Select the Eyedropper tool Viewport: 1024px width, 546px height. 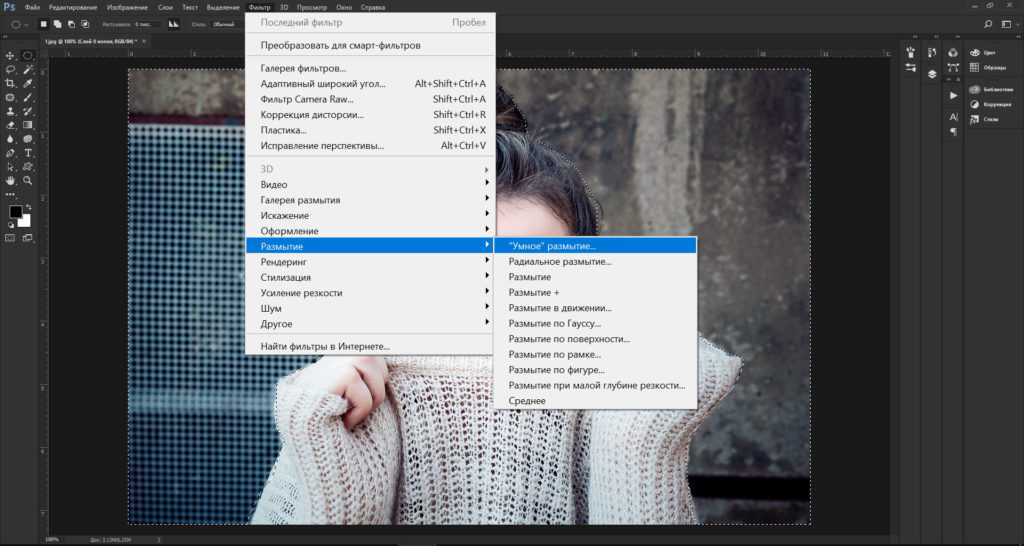[27, 84]
